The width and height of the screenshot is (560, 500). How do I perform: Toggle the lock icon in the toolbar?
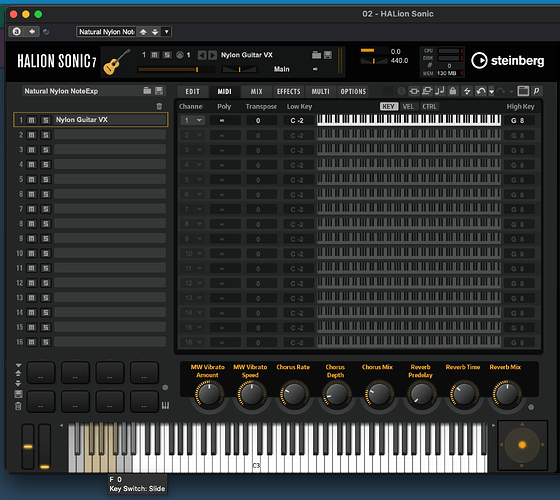pos(453,91)
